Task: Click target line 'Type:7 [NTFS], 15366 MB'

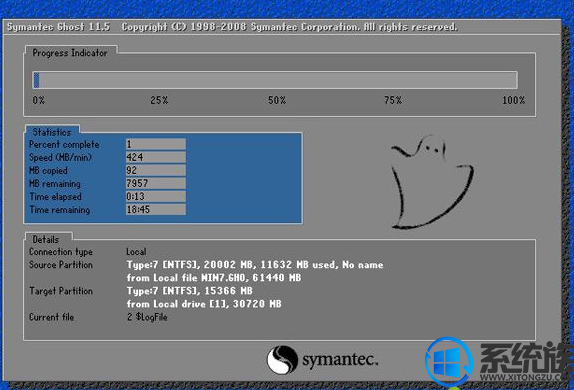Action: click(190, 291)
